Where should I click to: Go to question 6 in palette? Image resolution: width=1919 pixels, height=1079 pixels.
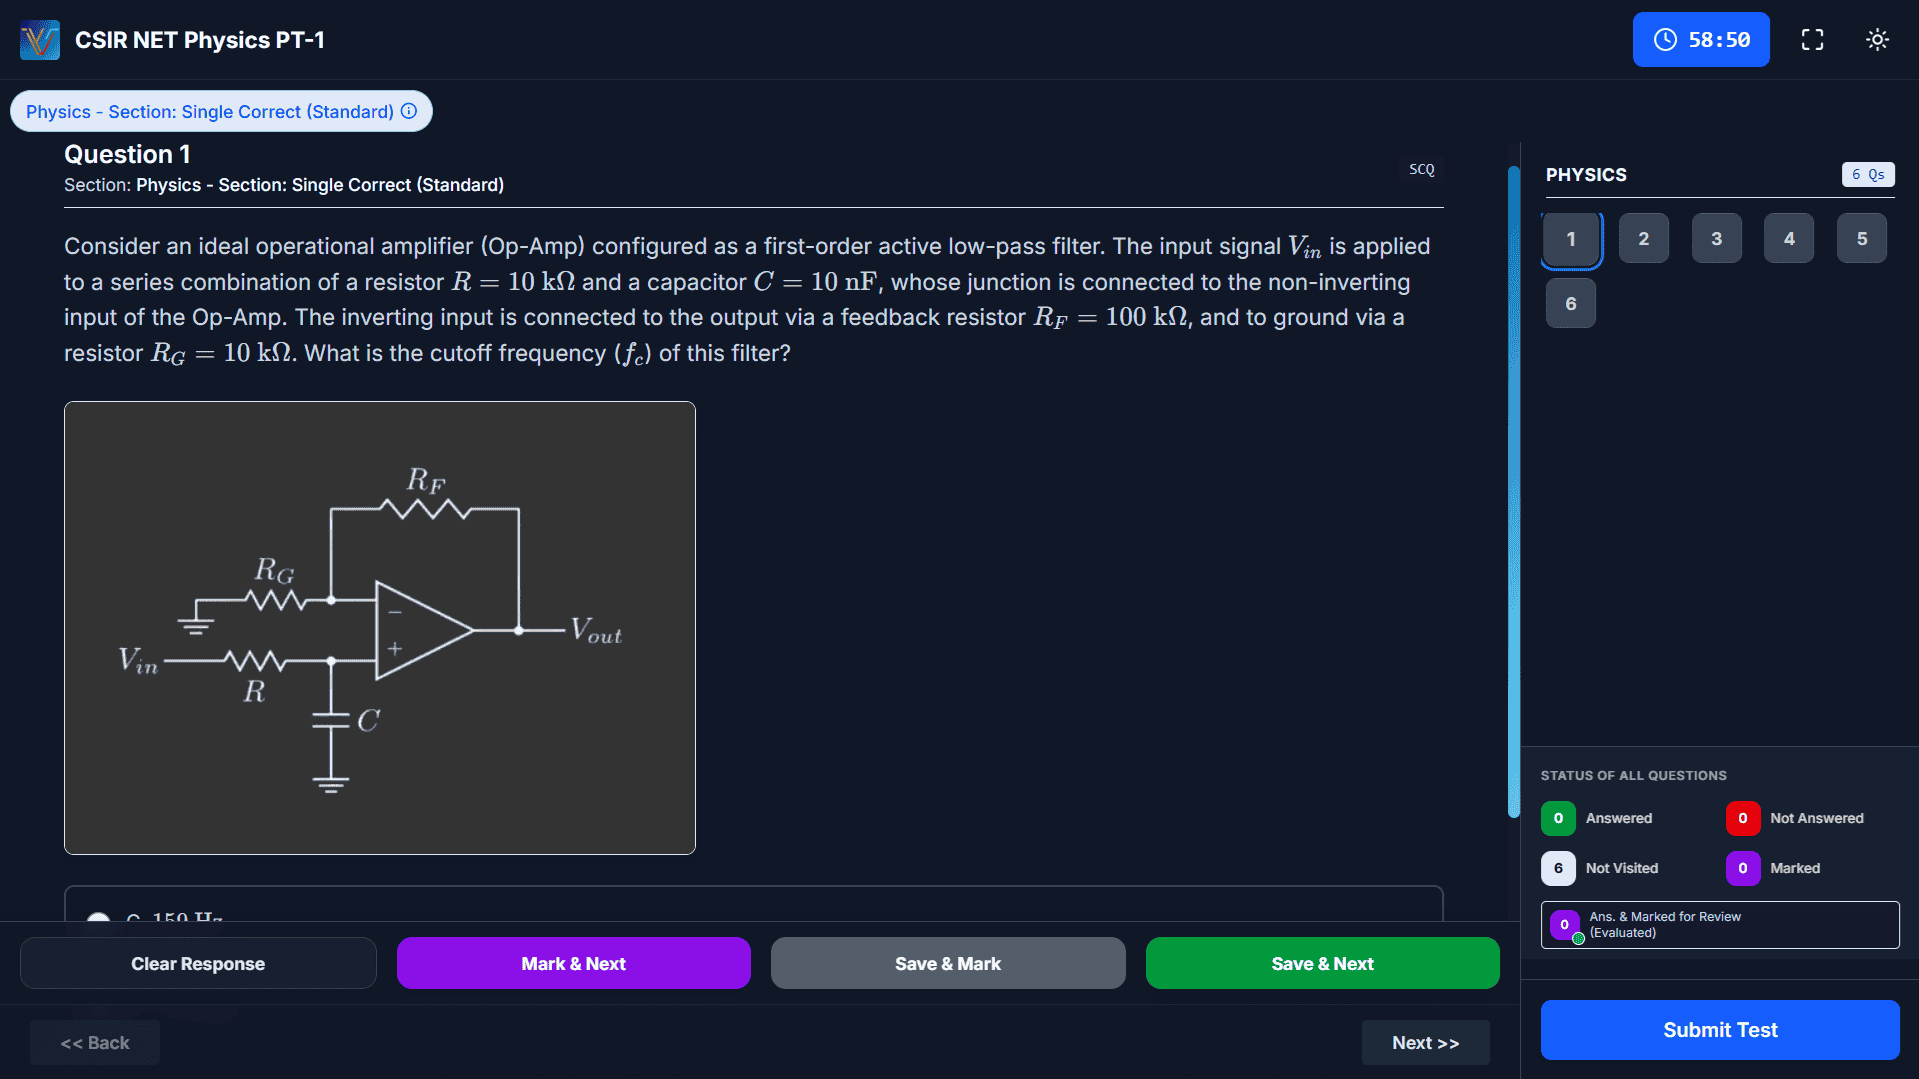(x=1570, y=304)
